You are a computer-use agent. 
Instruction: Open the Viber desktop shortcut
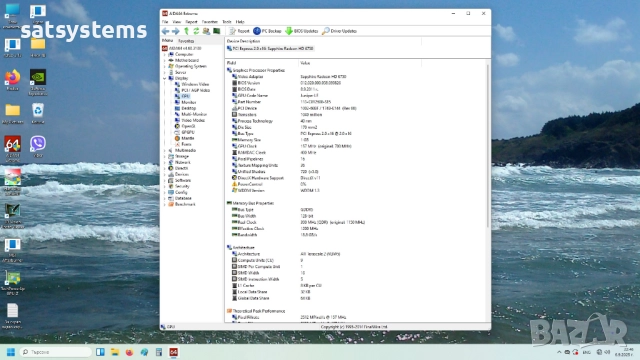click(x=38, y=147)
